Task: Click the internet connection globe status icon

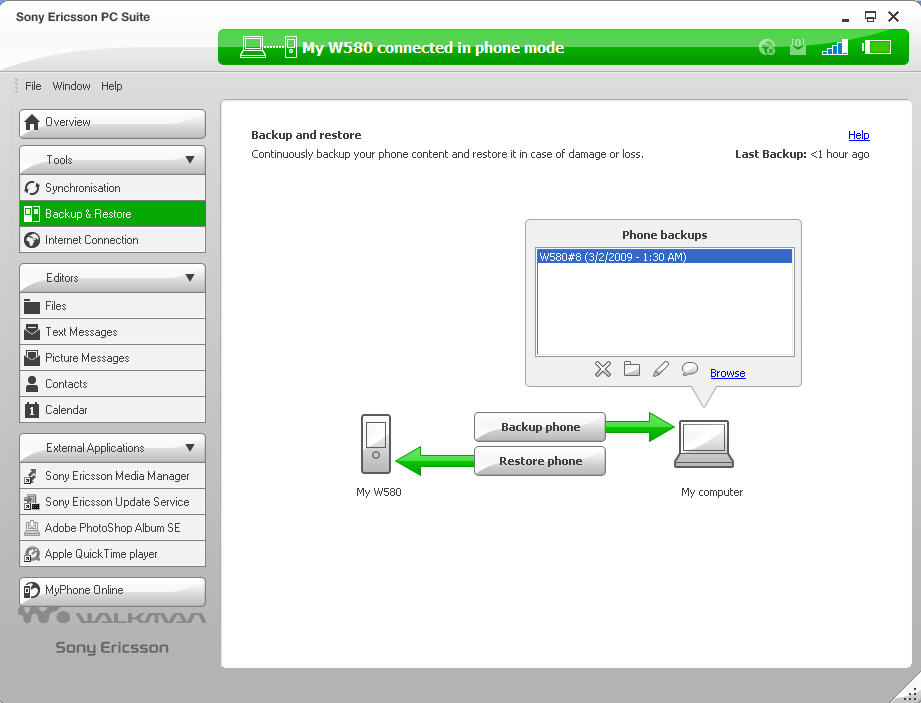Action: [x=767, y=47]
